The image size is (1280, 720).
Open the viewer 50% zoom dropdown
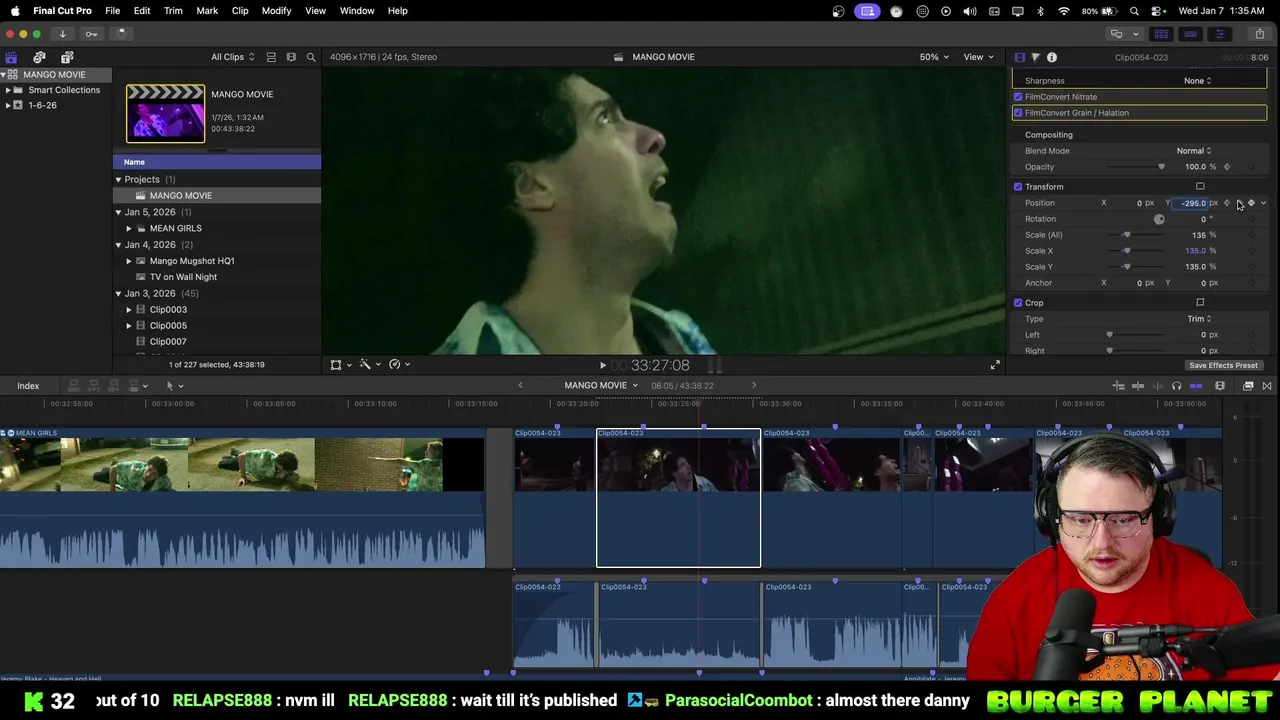click(x=934, y=57)
